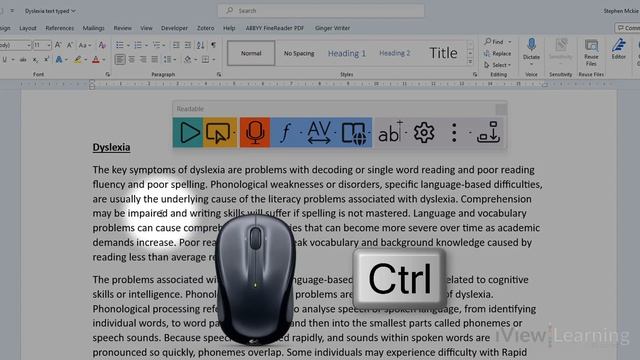The height and width of the screenshot is (360, 640).
Task: Open Readable ab text cursor tool
Action: 390,133
